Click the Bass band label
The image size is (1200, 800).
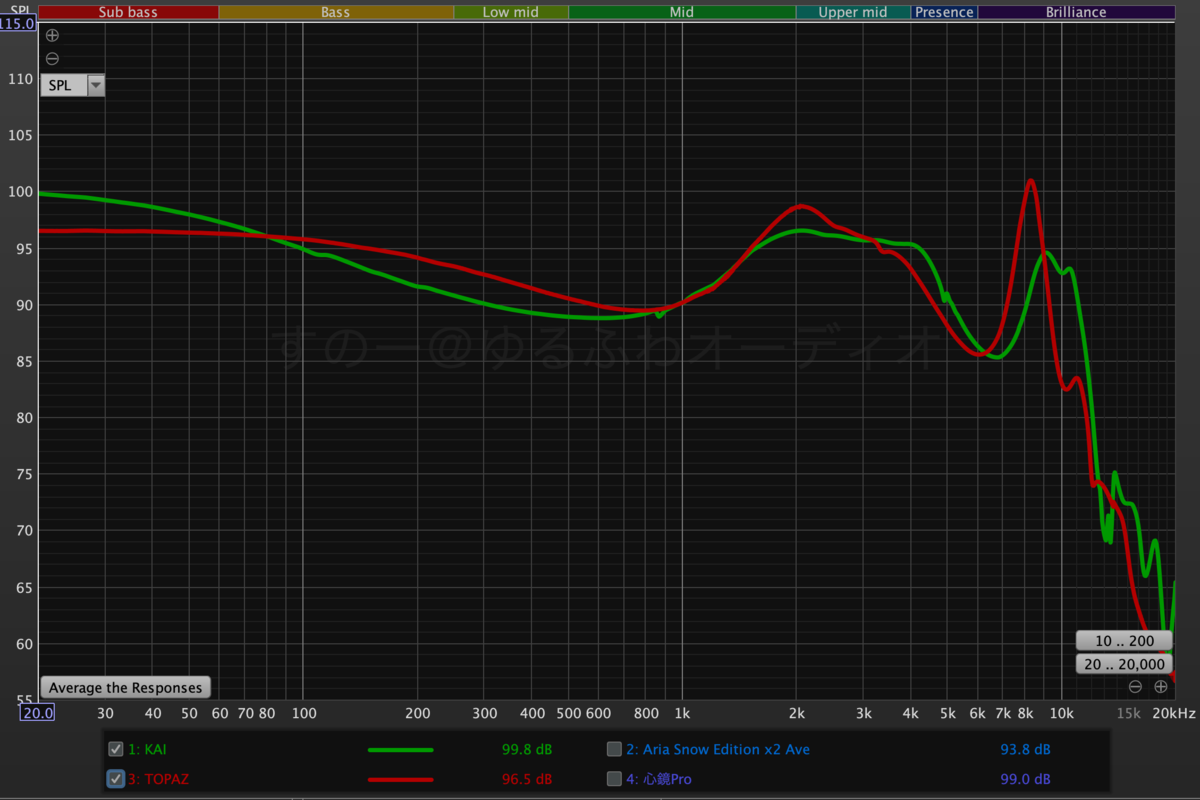336,13
